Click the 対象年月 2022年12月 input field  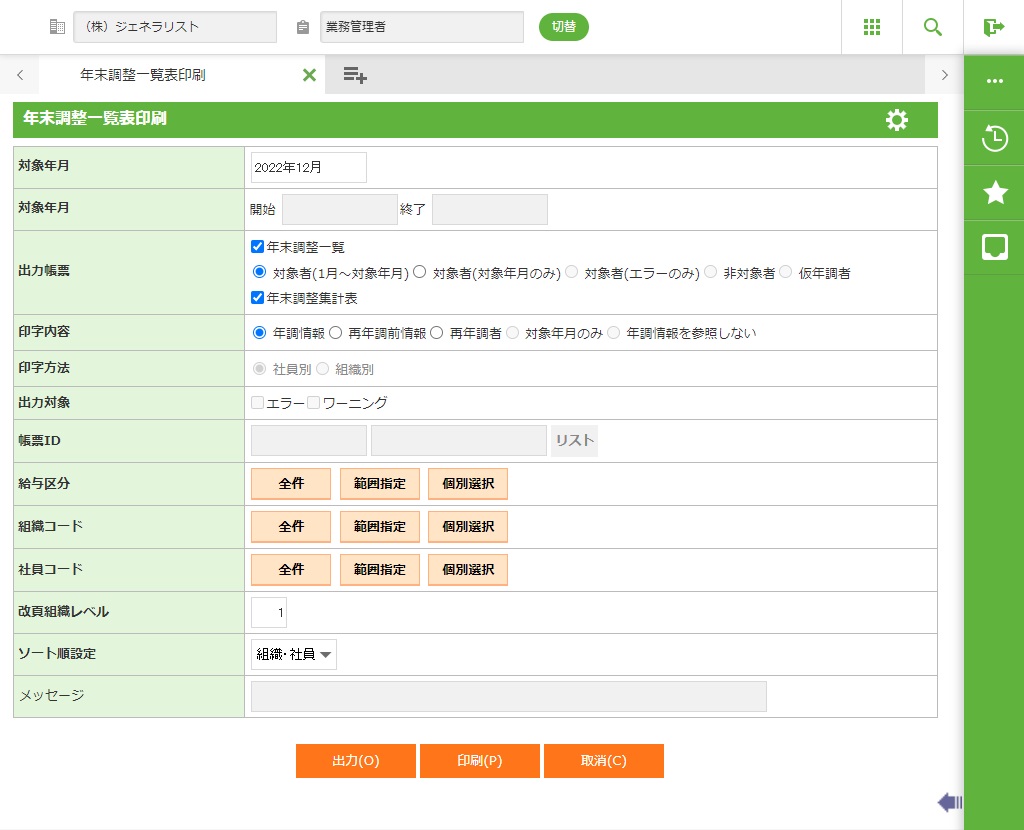(308, 168)
